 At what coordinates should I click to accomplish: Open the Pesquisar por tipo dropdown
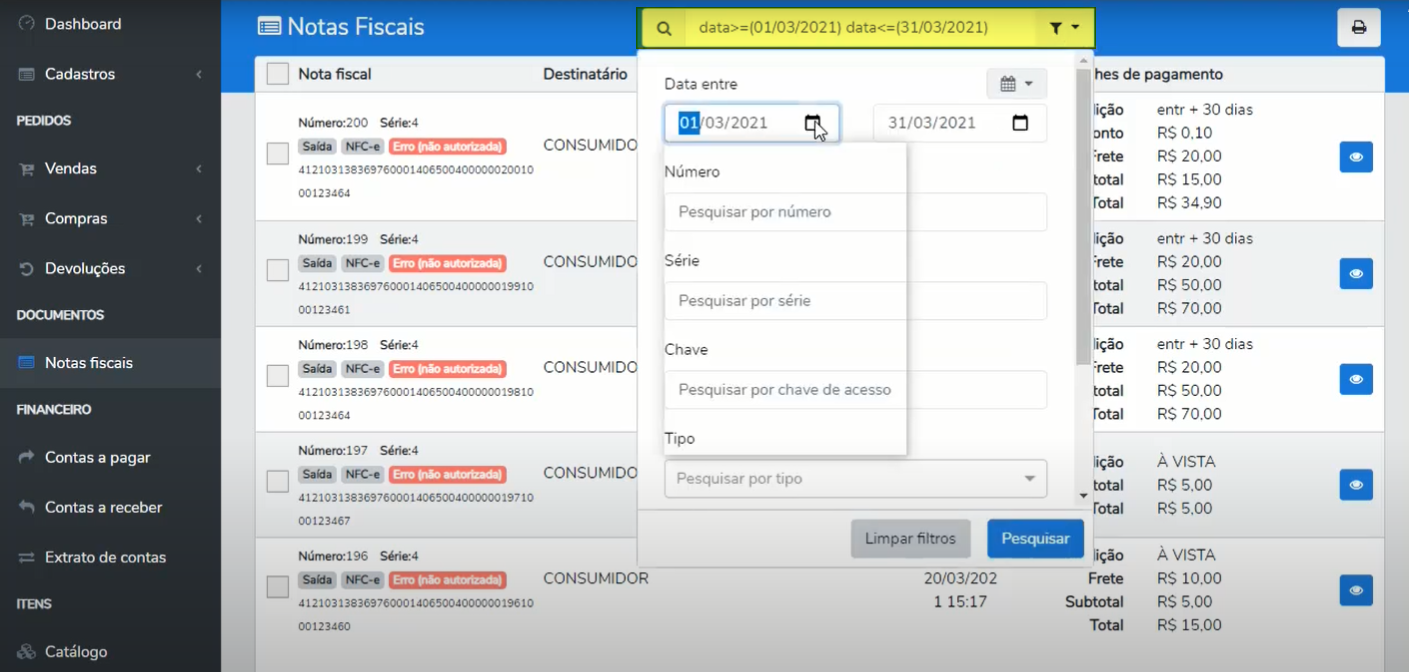pos(855,479)
